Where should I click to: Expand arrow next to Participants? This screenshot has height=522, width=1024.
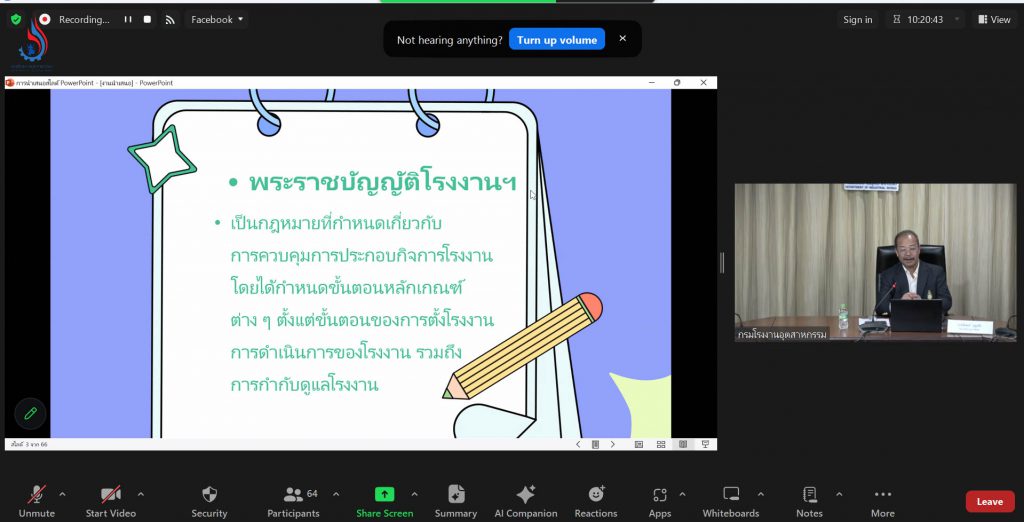(x=336, y=495)
